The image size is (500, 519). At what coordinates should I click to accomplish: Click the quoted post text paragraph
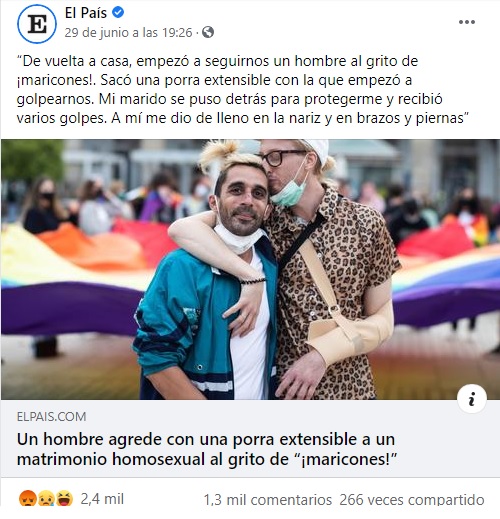click(243, 90)
